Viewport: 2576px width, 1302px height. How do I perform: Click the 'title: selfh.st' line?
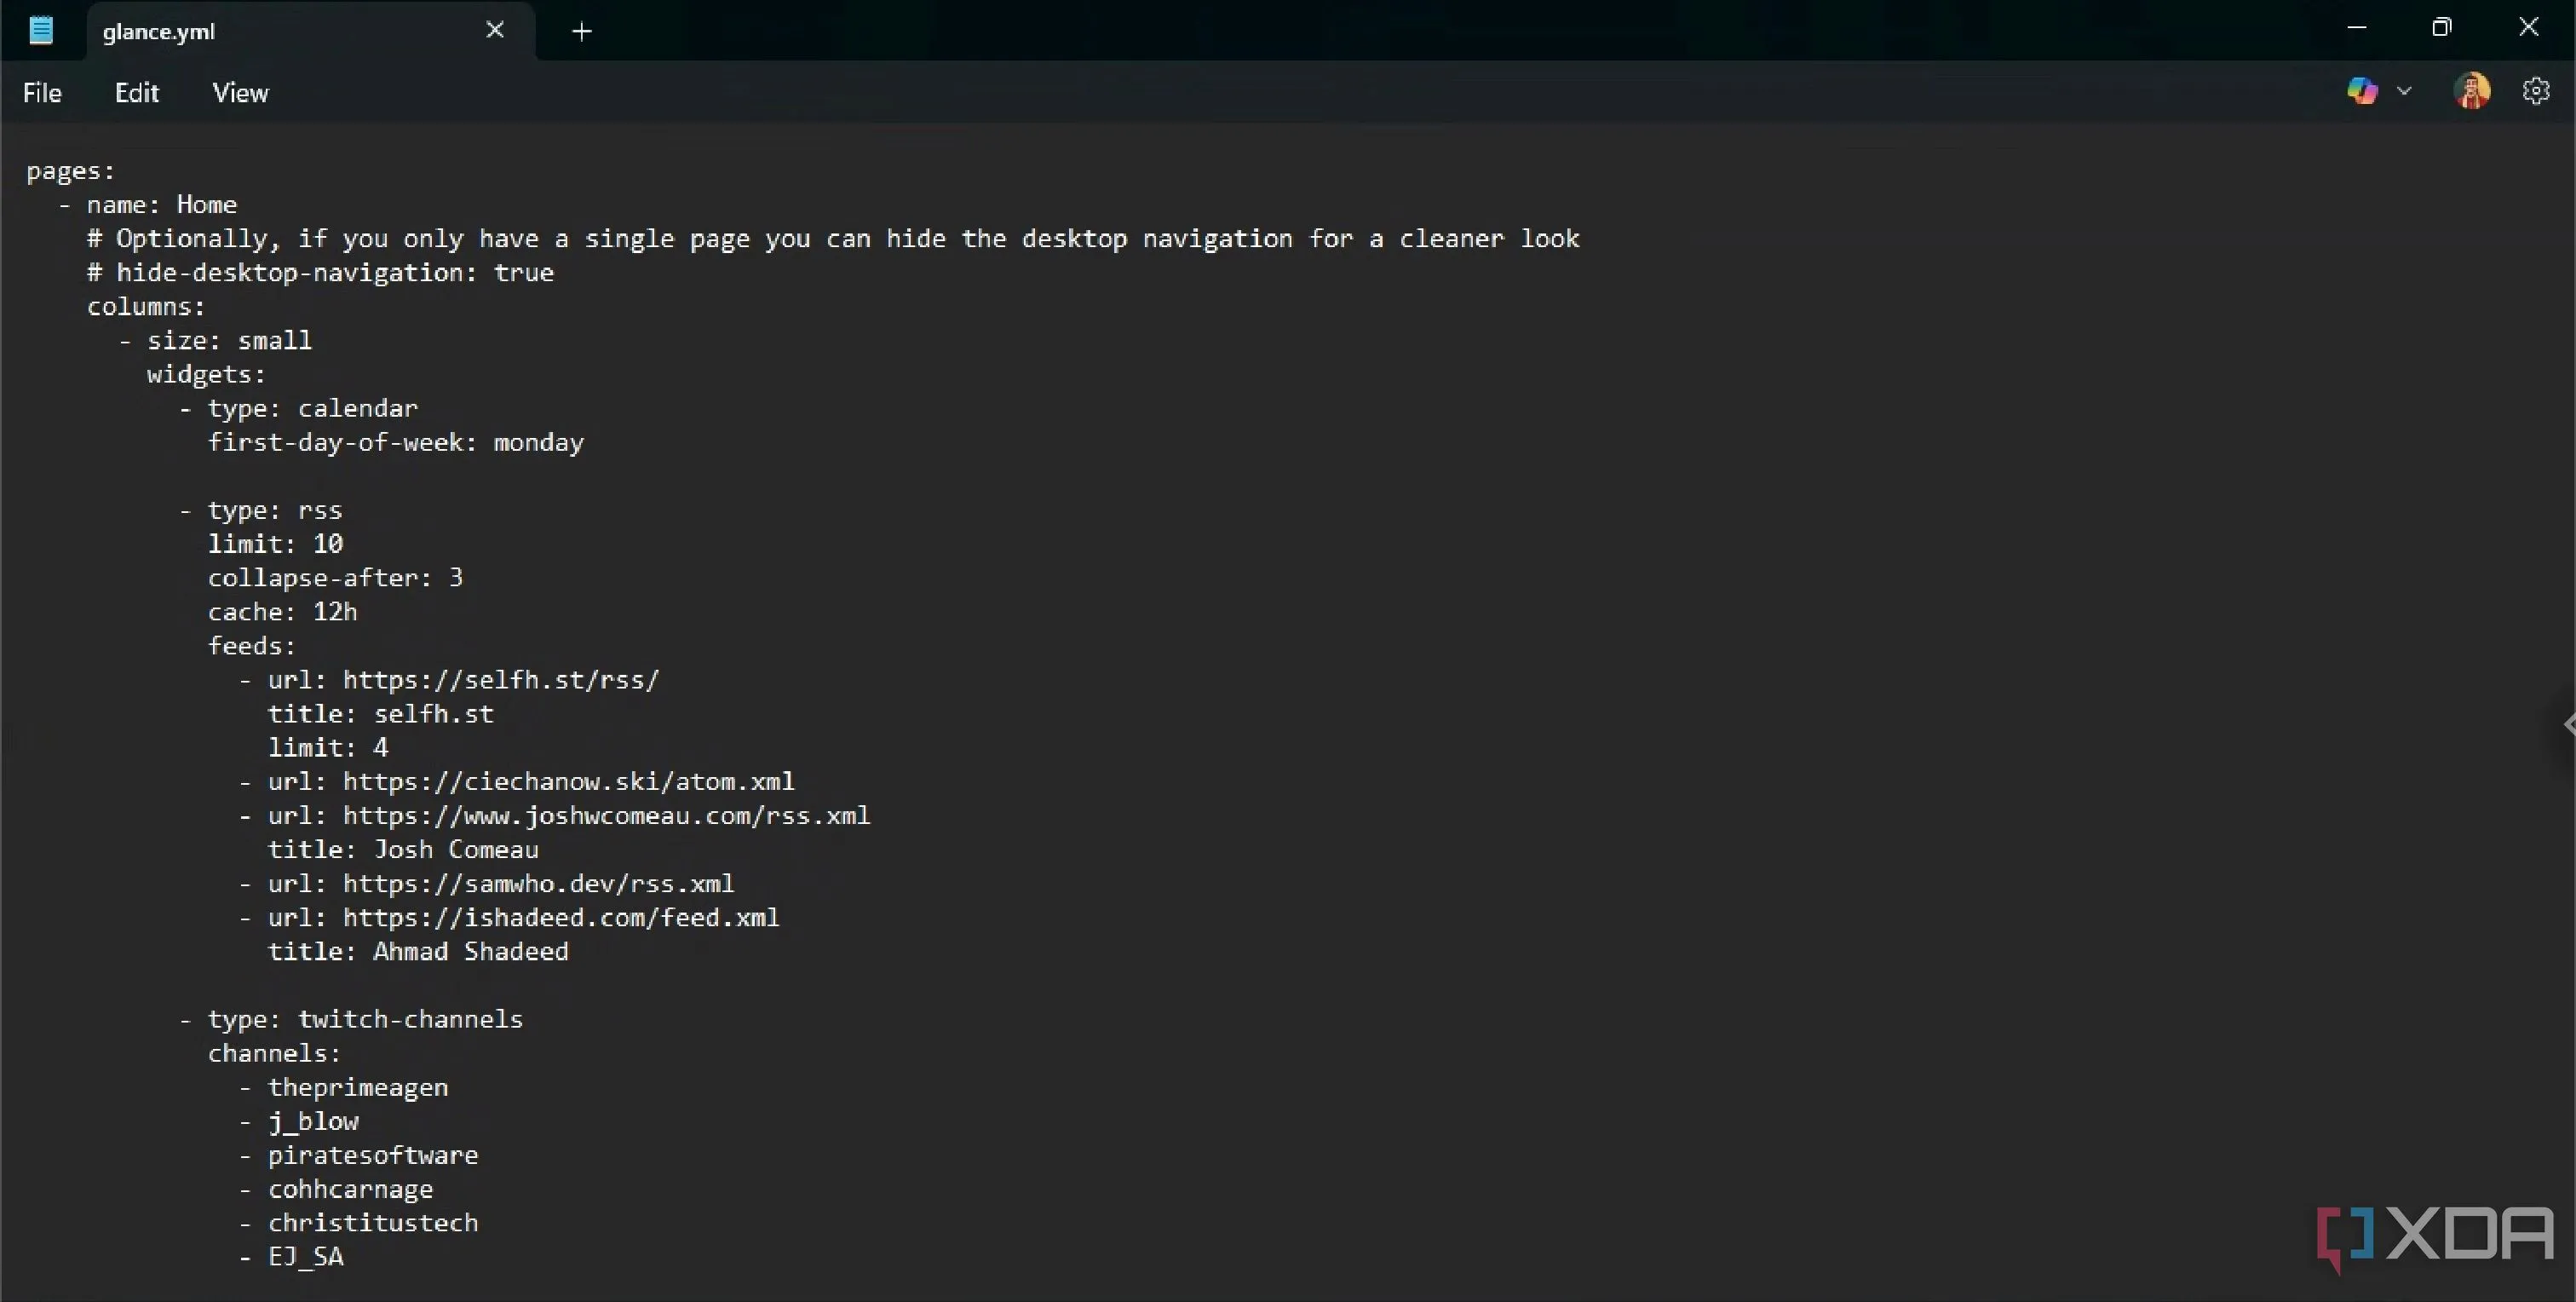[x=380, y=714]
